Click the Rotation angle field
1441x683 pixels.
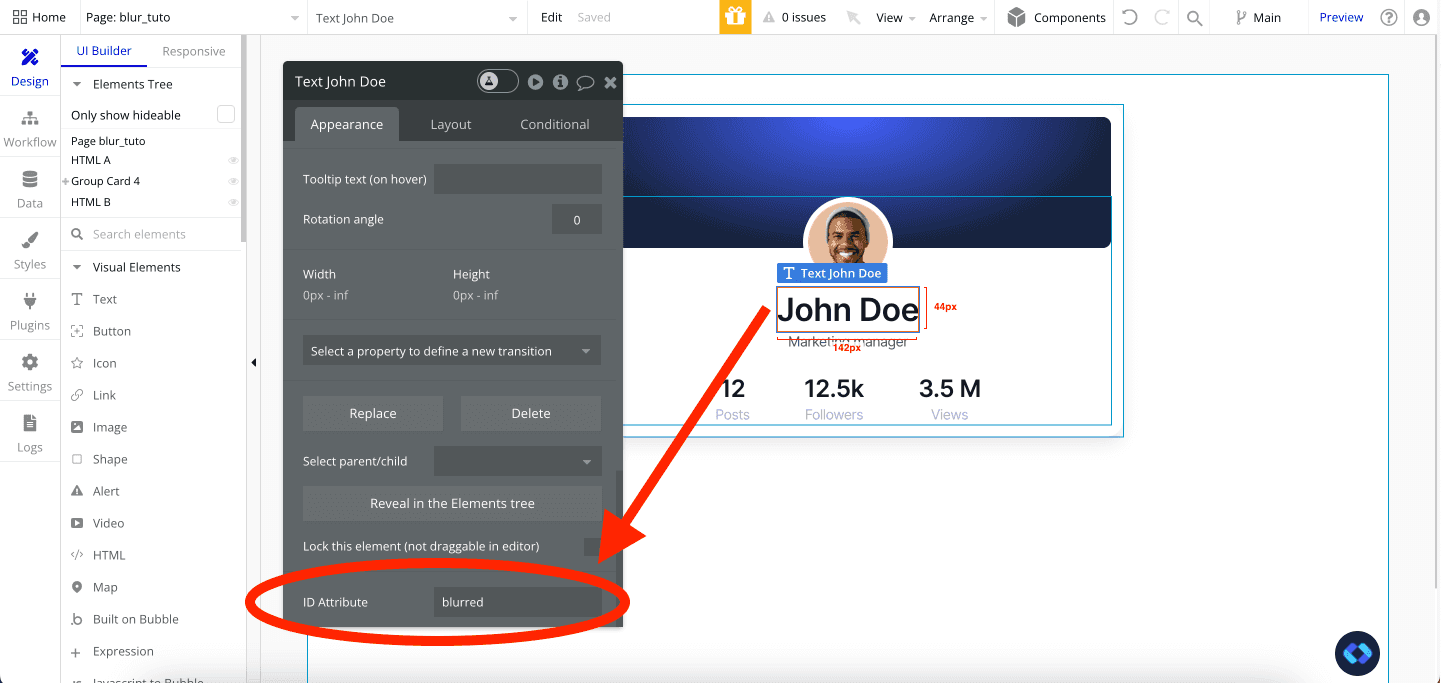pos(577,220)
